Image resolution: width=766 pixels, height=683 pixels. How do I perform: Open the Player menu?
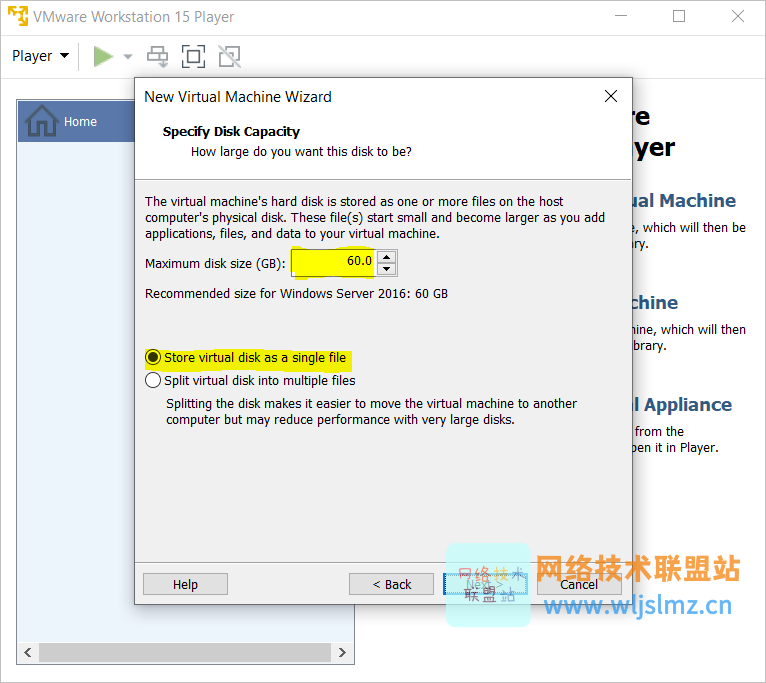tap(40, 56)
